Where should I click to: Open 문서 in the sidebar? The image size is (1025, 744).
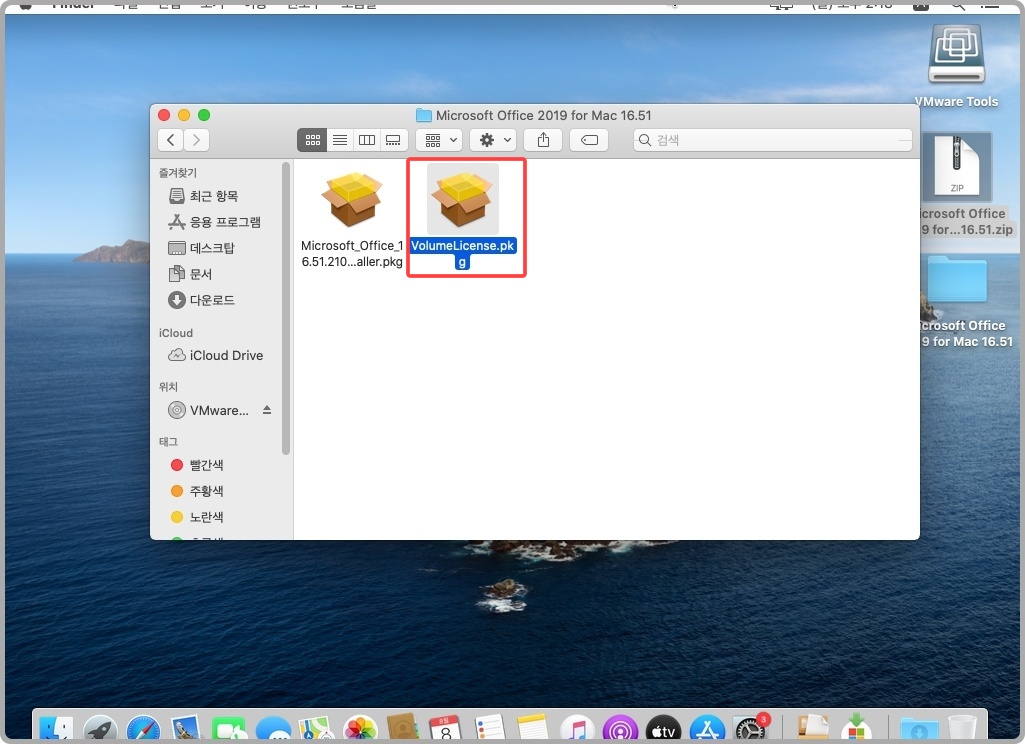coord(190,274)
